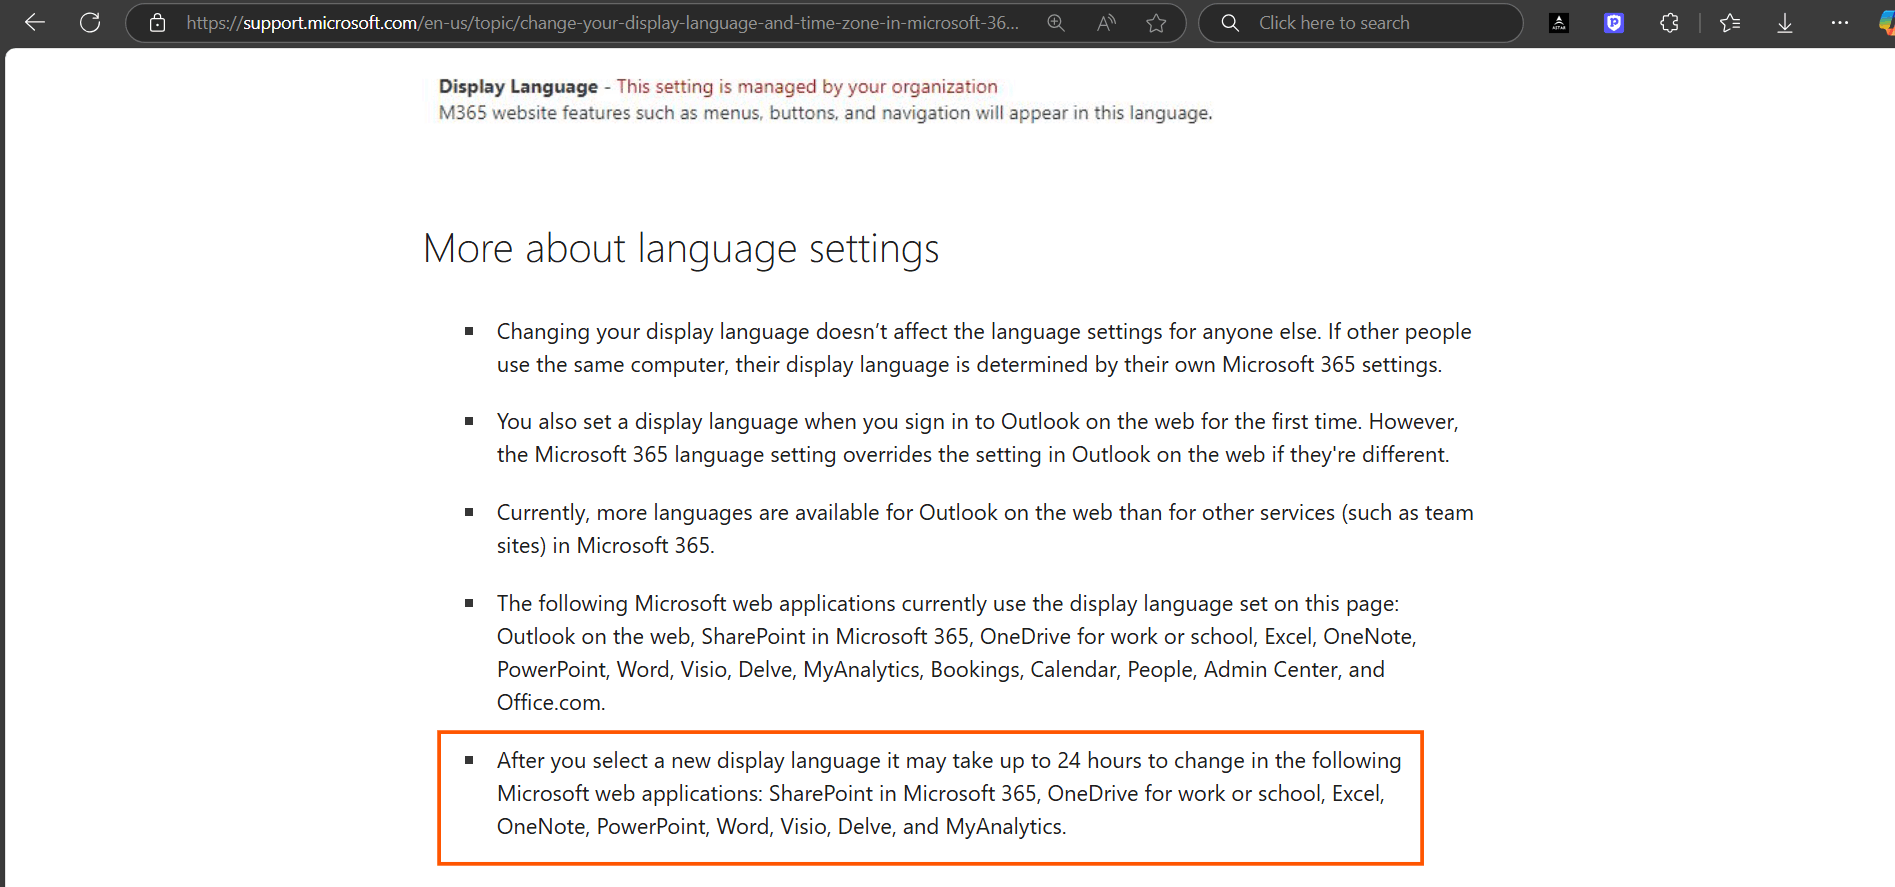The height and width of the screenshot is (887, 1895).
Task: Focus the support.microsoft.com address bar URL
Action: coord(602,23)
